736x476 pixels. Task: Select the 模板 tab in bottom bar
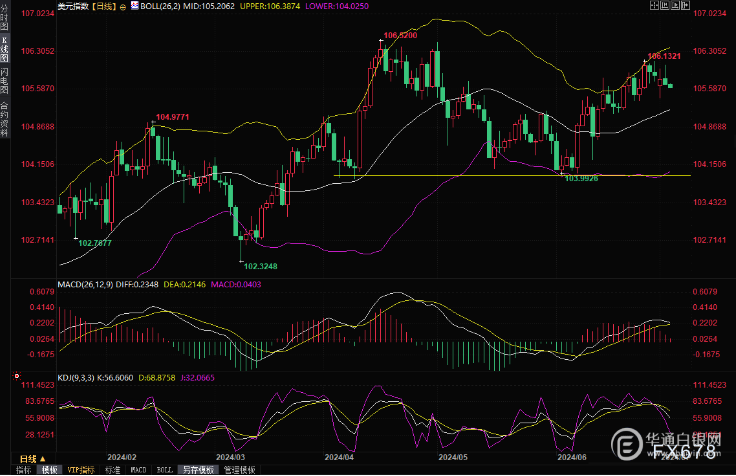pyautogui.click(x=50, y=469)
